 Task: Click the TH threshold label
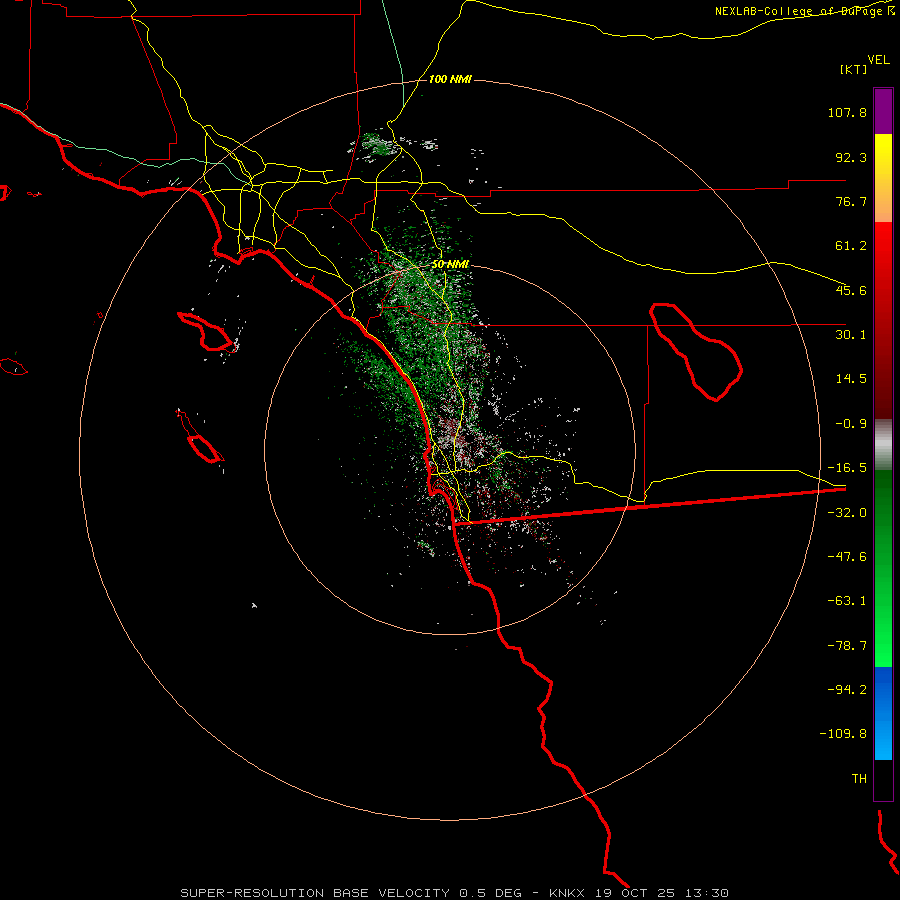point(859,779)
